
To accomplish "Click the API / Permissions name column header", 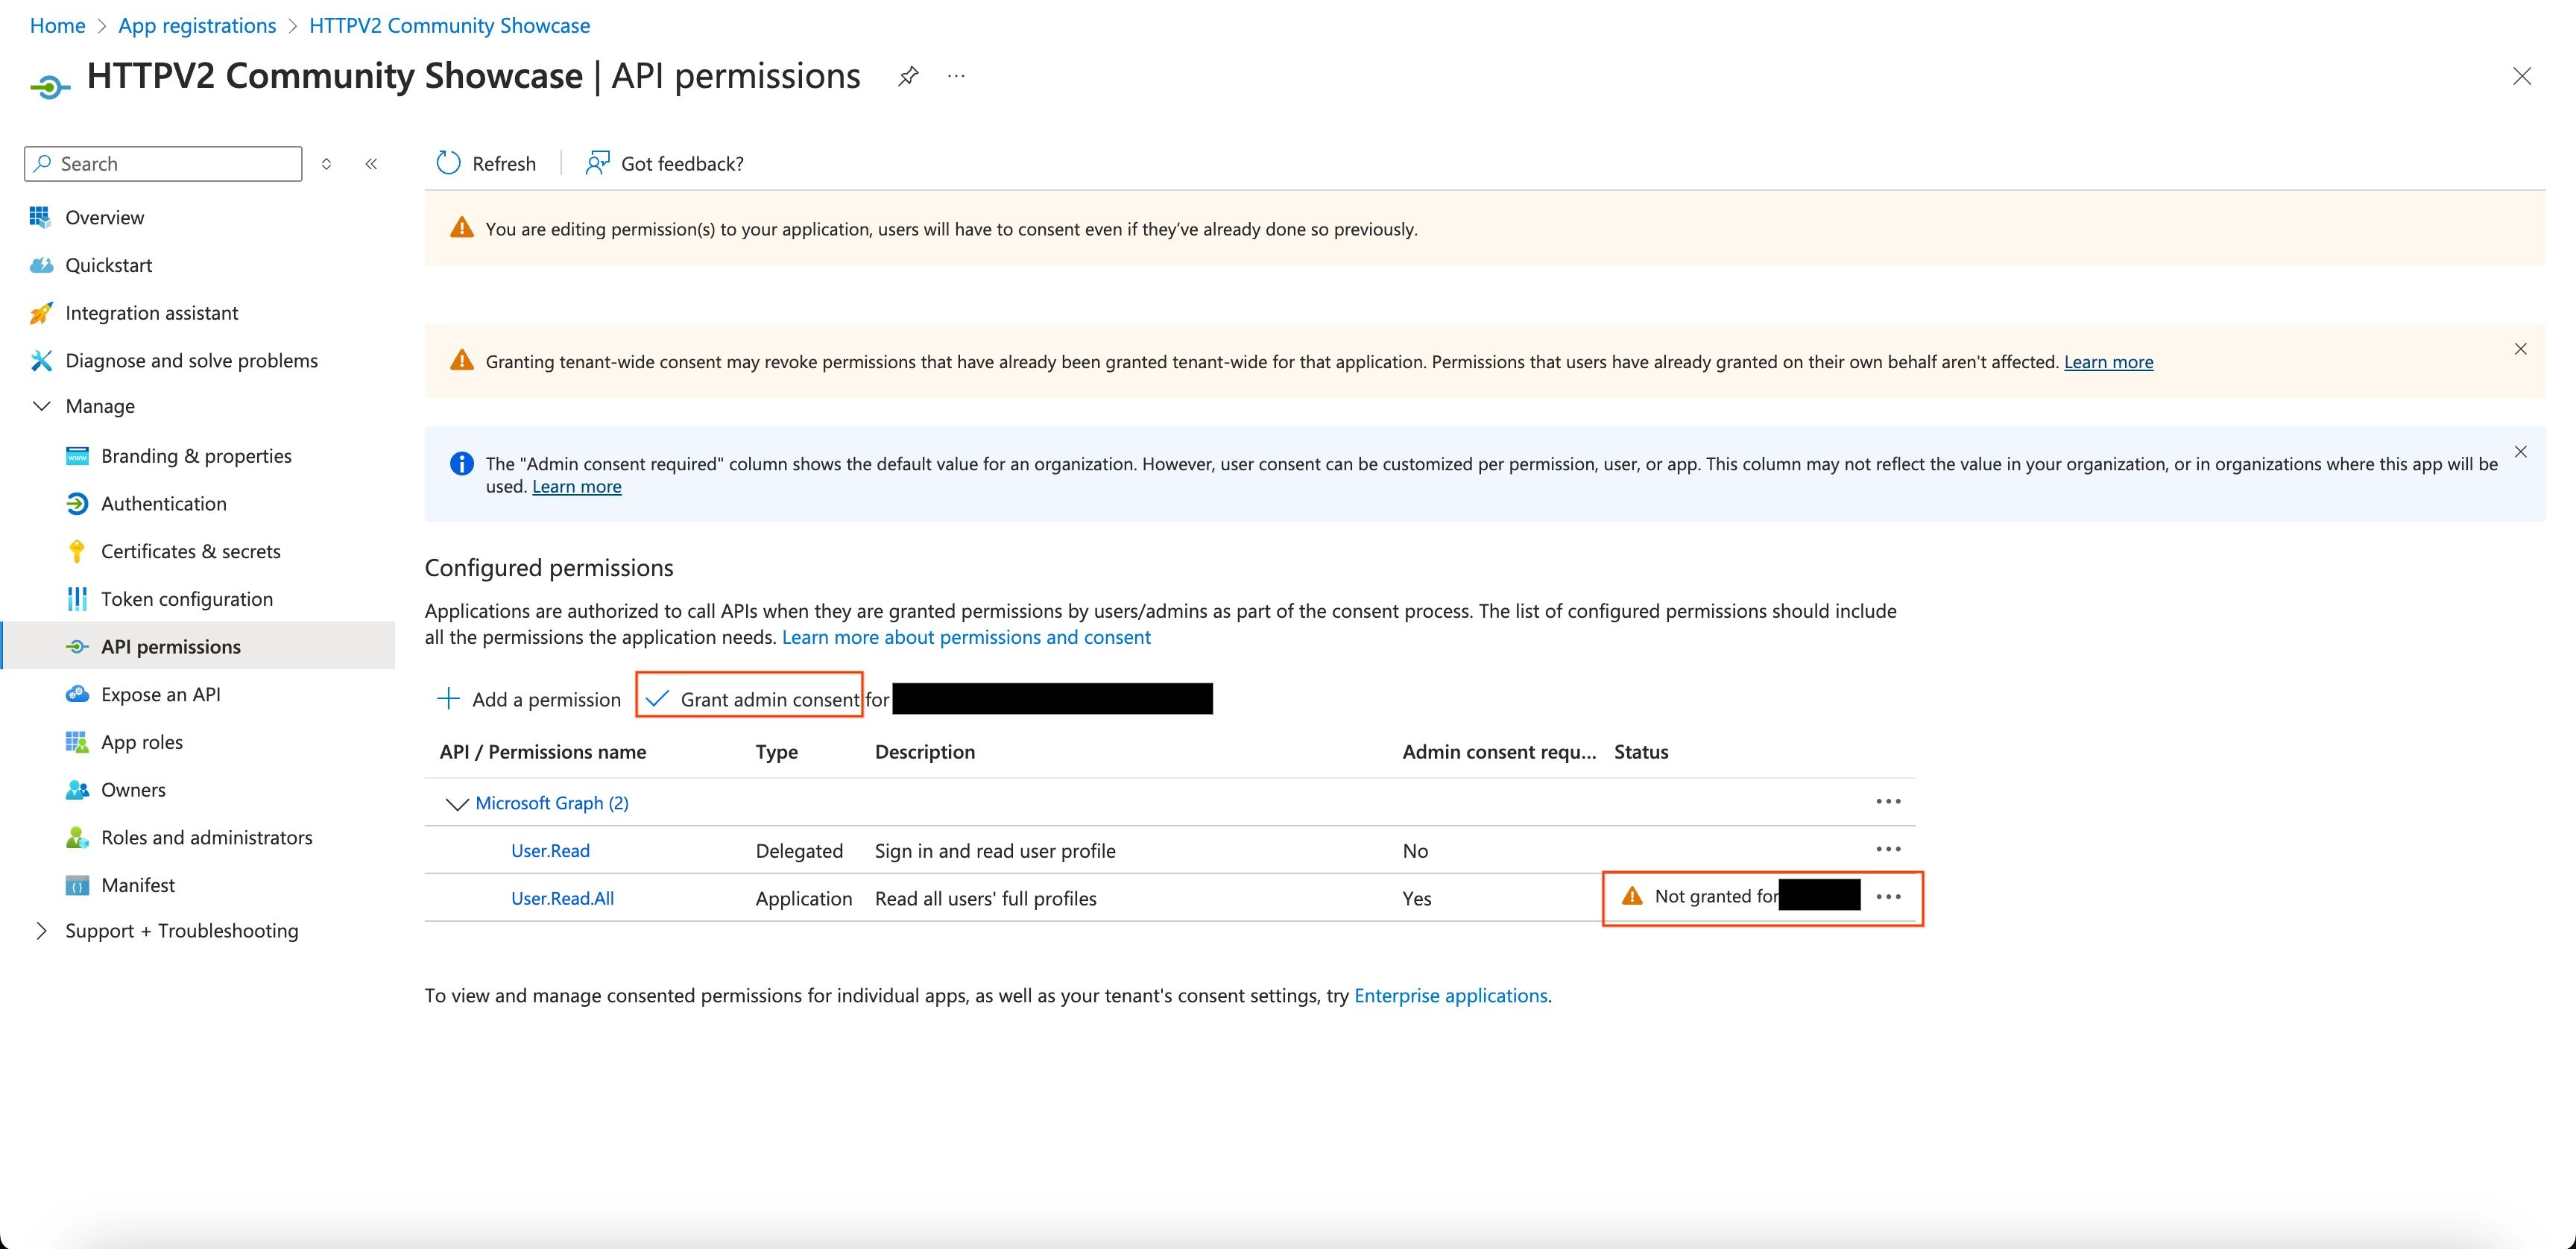I will tap(543, 752).
